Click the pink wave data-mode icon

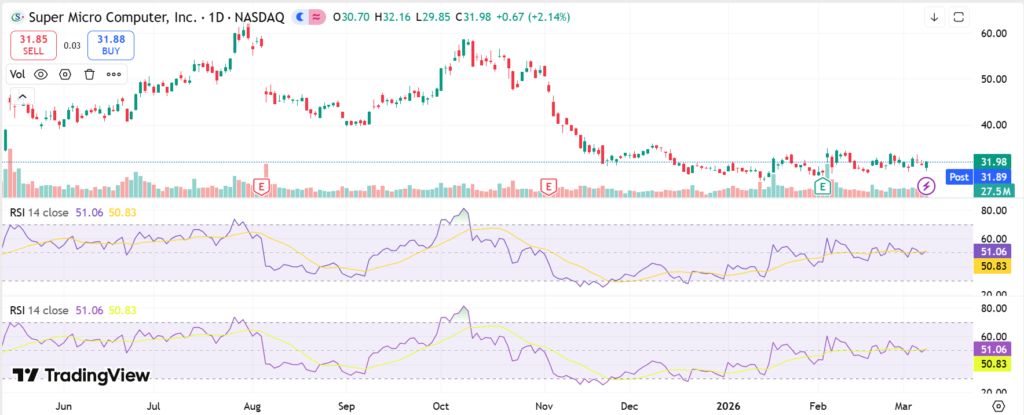coord(317,17)
